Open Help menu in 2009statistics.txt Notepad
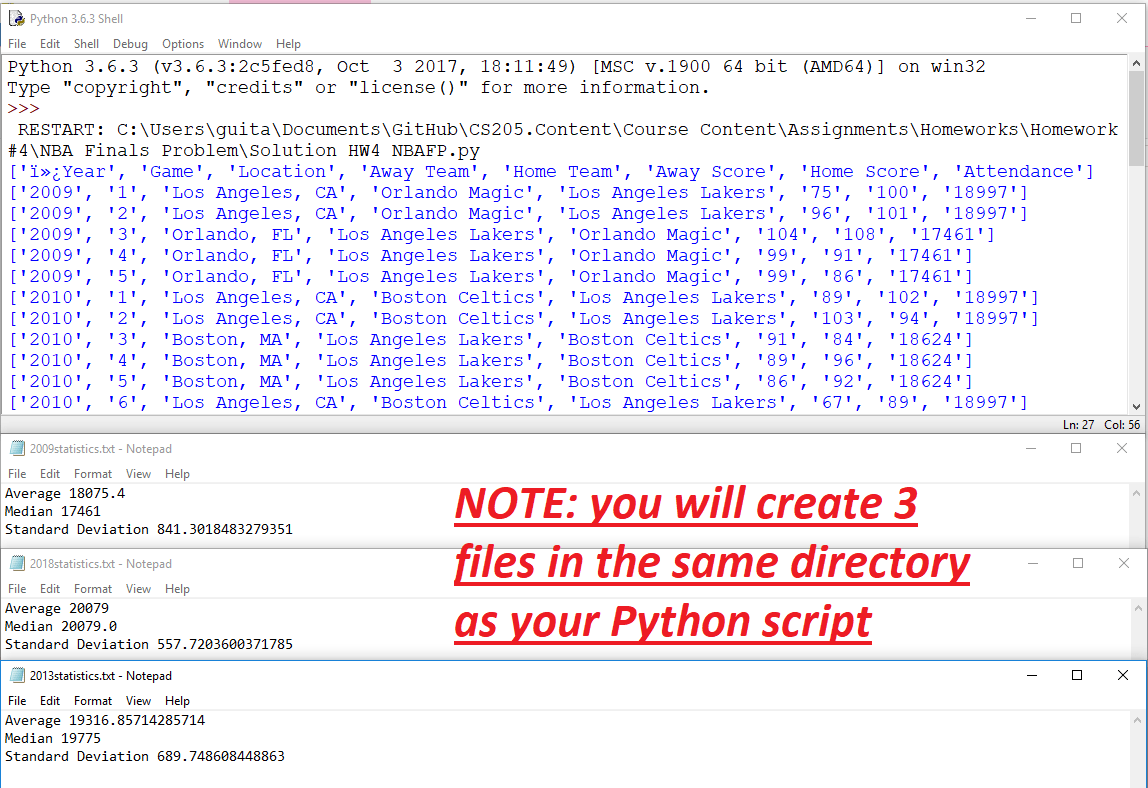 177,474
